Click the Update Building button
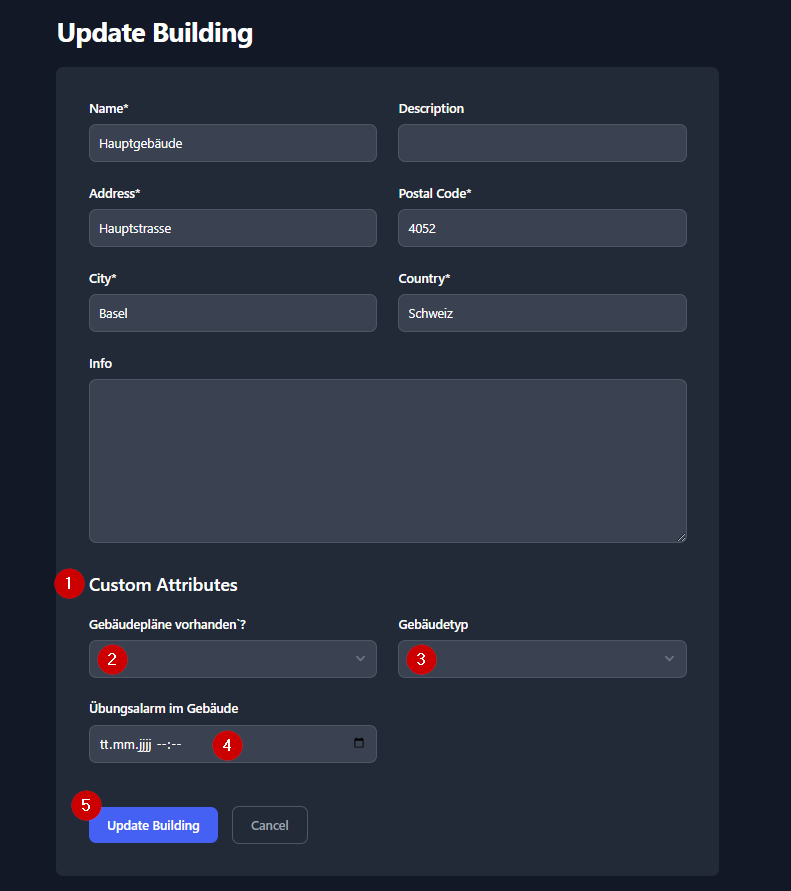The image size is (791, 891). coord(153,825)
